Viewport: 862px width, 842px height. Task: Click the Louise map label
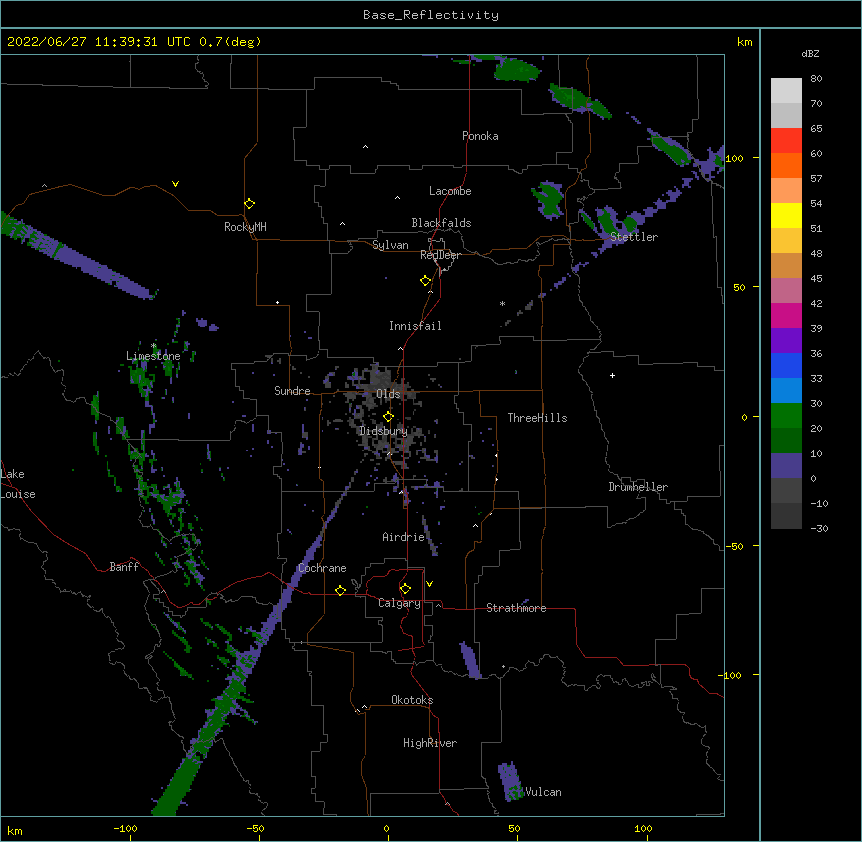(x=18, y=494)
